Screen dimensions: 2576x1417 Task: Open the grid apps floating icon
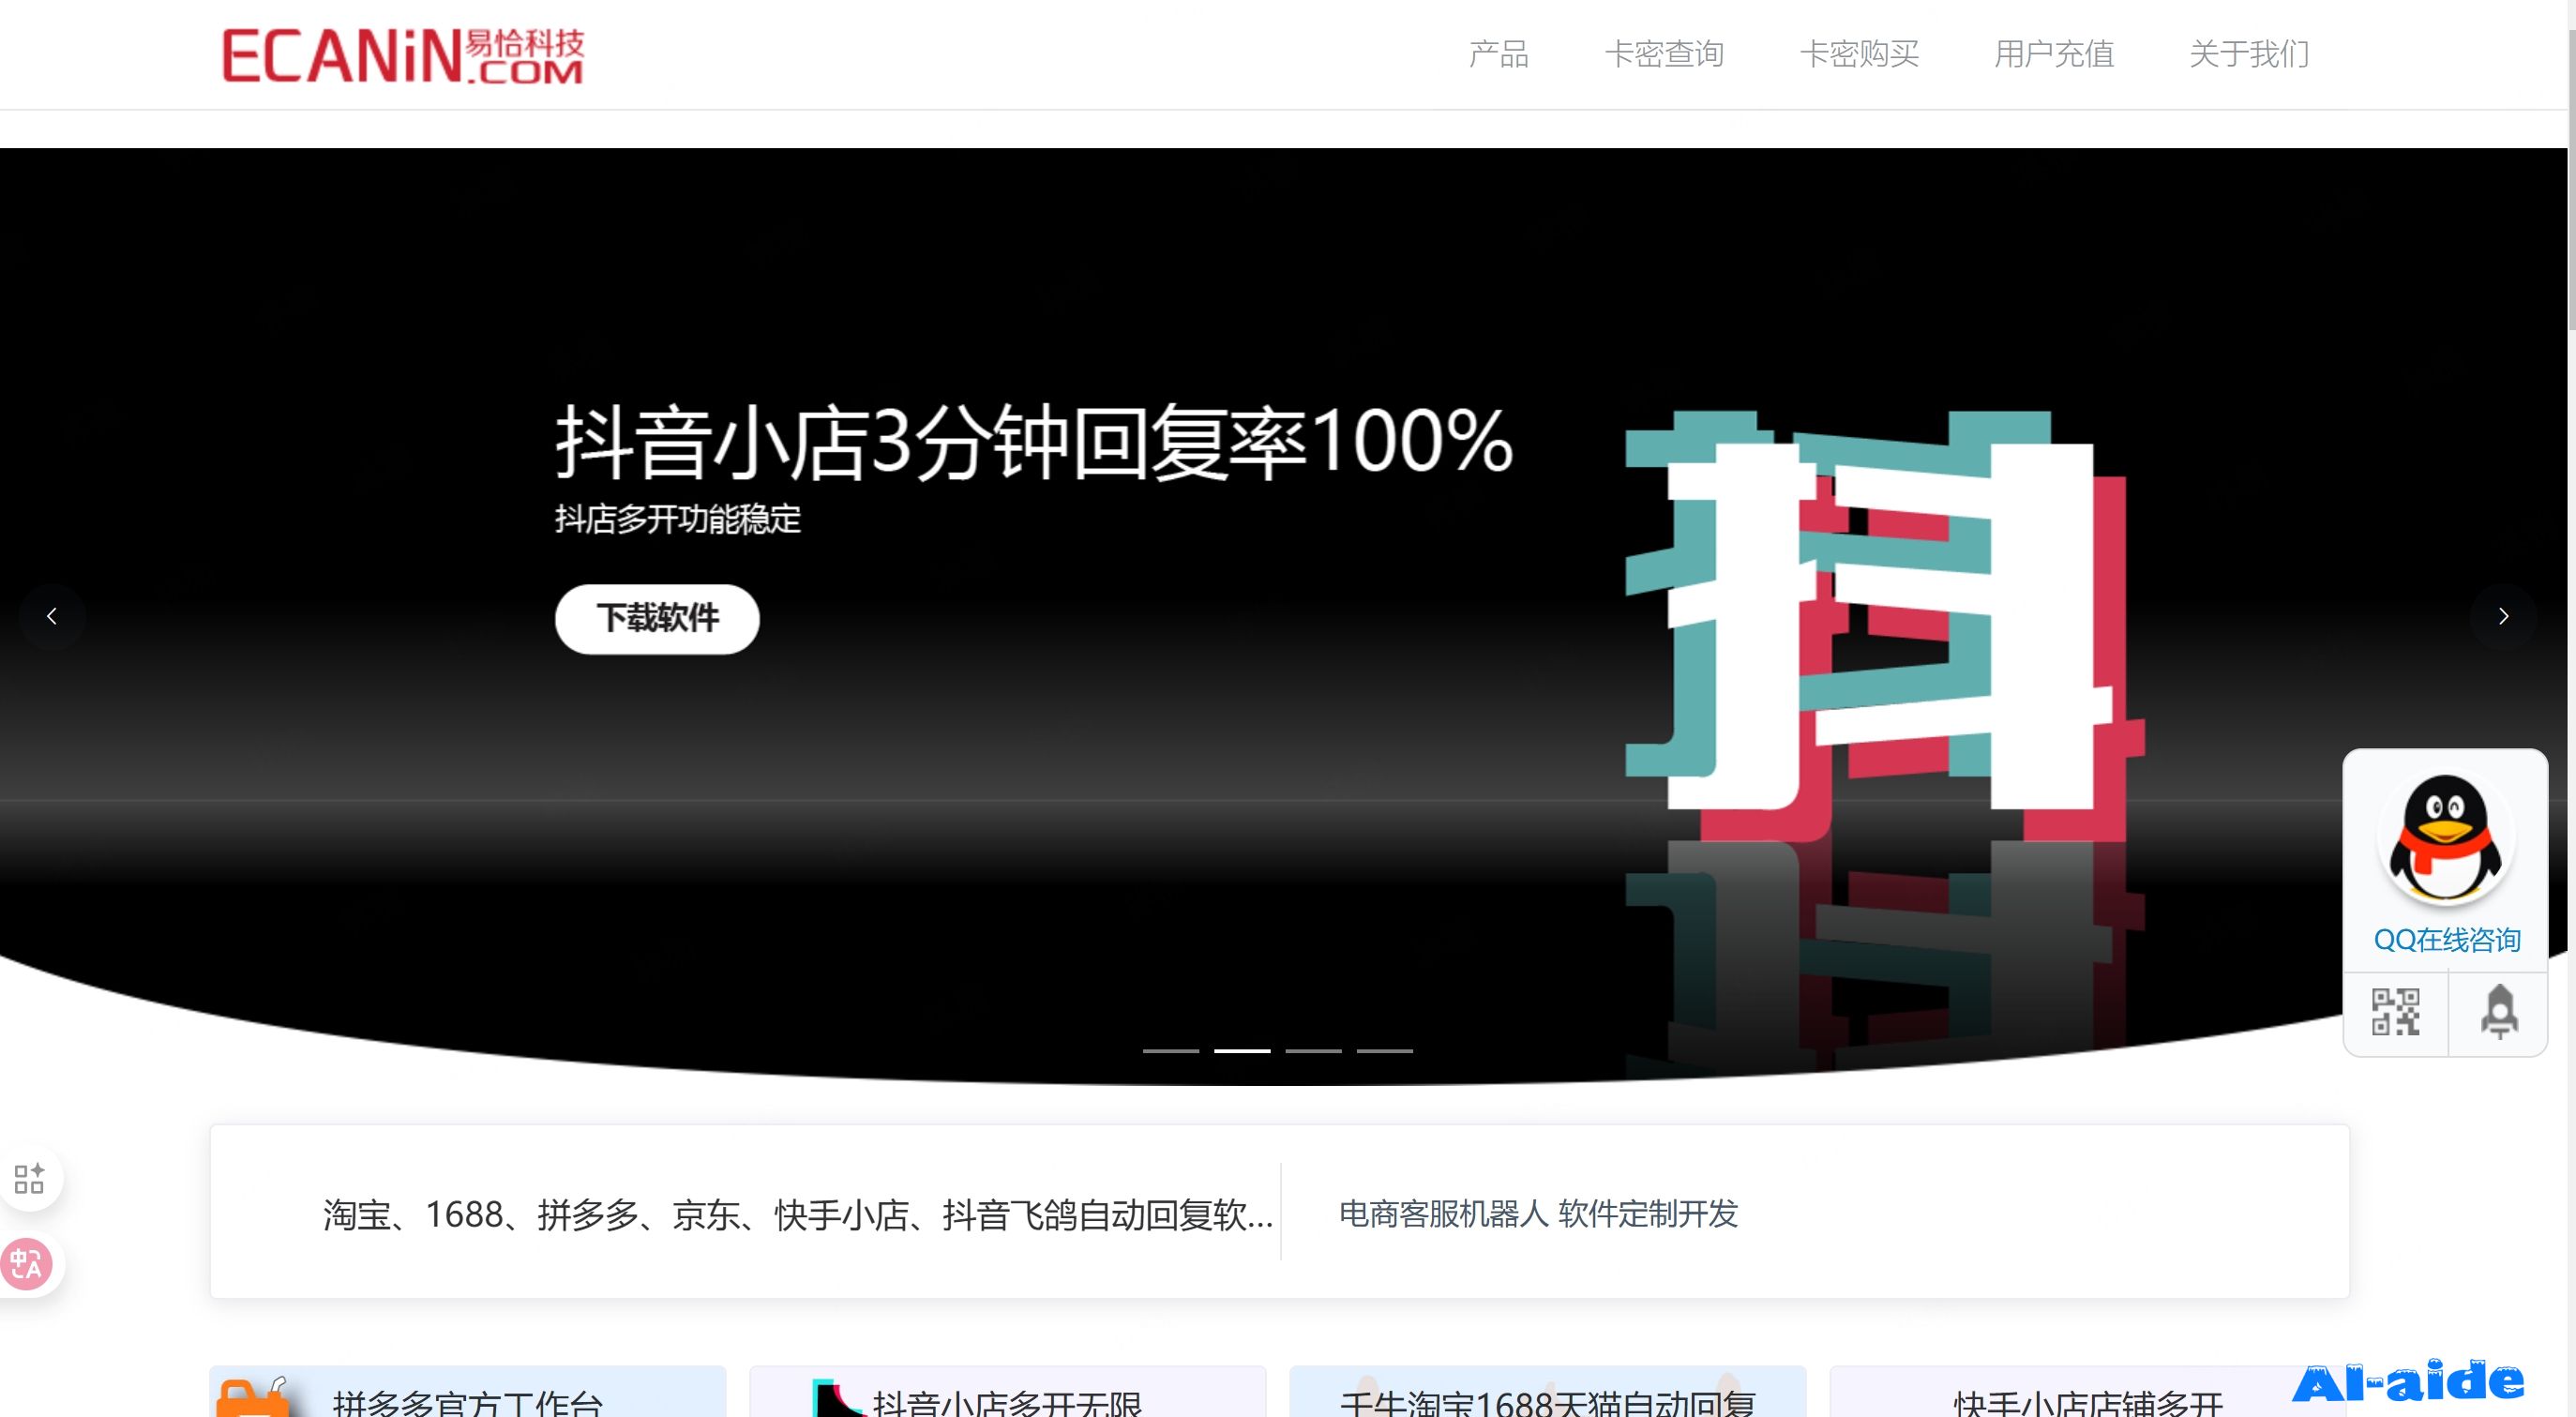tap(29, 1178)
